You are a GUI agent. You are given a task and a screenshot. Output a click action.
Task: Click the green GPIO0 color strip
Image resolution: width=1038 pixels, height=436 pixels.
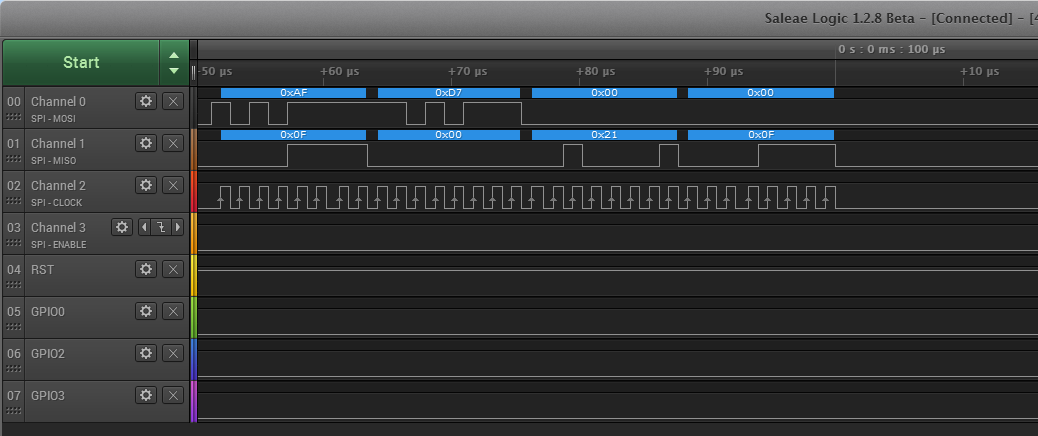coord(194,317)
